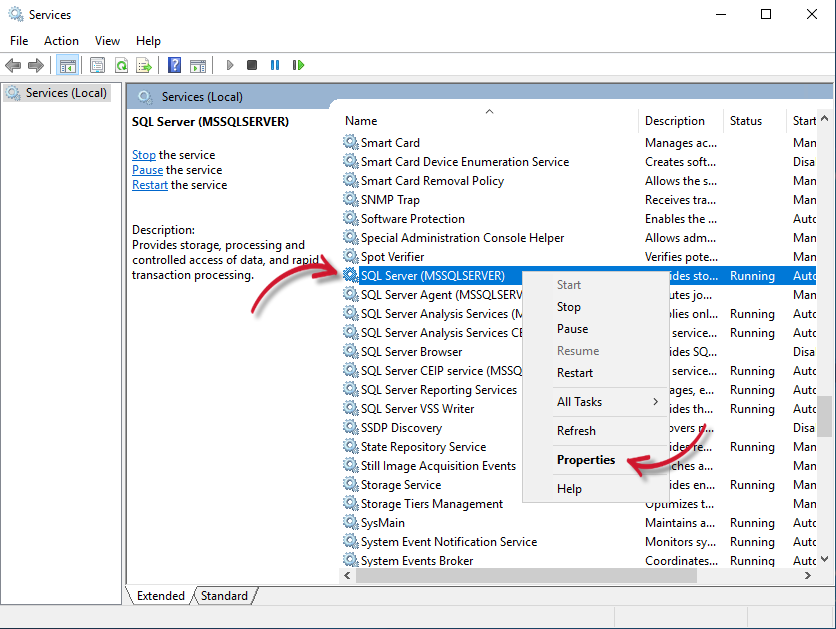
Task: Restart the service using the toolbar icon
Action: (x=299, y=64)
